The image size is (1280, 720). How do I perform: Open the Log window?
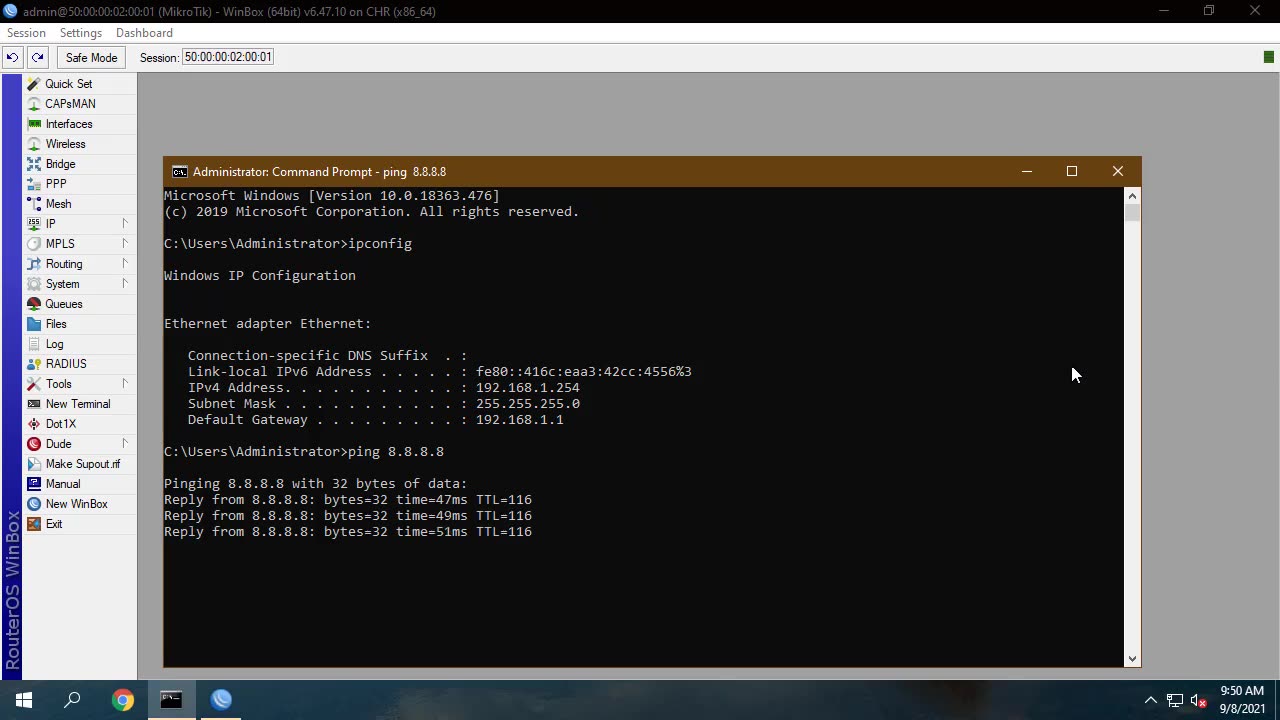tap(54, 344)
